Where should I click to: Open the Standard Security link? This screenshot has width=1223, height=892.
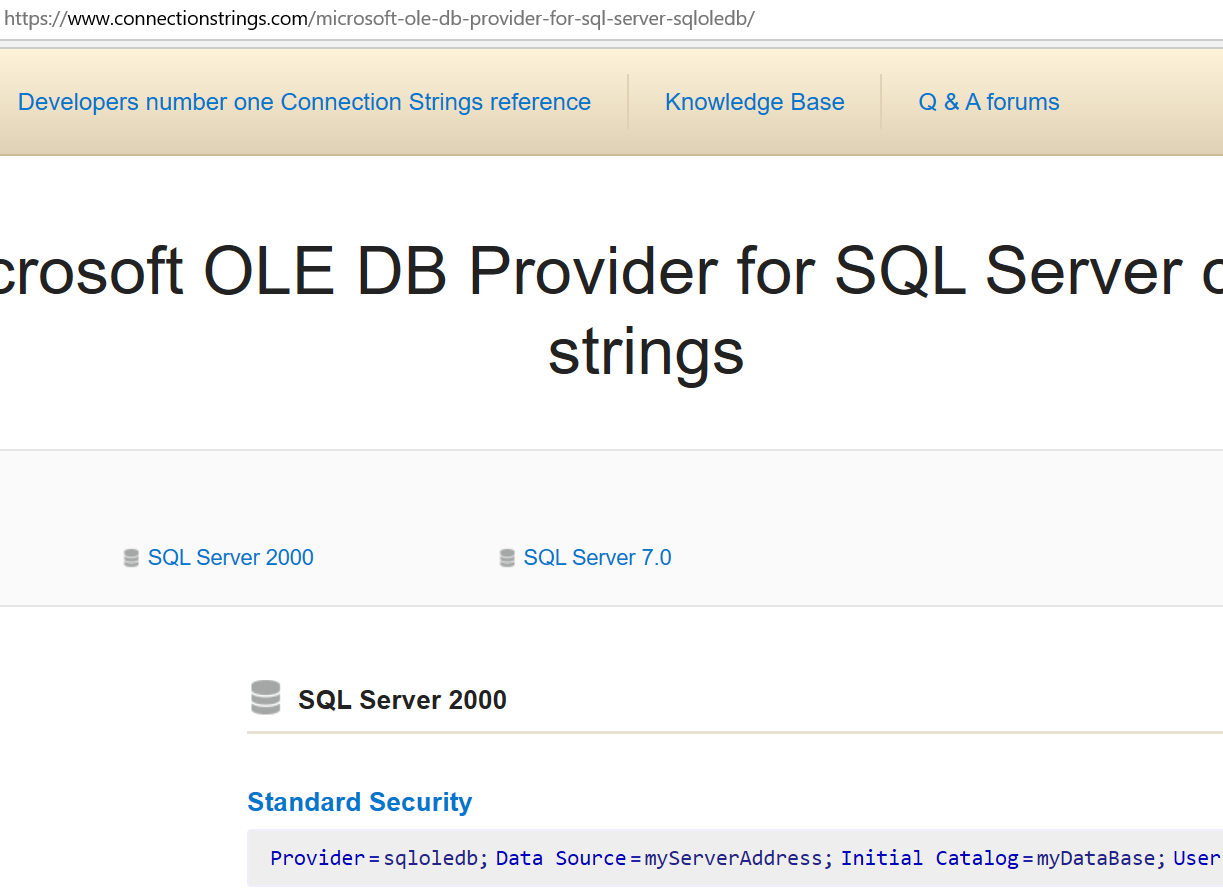(x=359, y=802)
